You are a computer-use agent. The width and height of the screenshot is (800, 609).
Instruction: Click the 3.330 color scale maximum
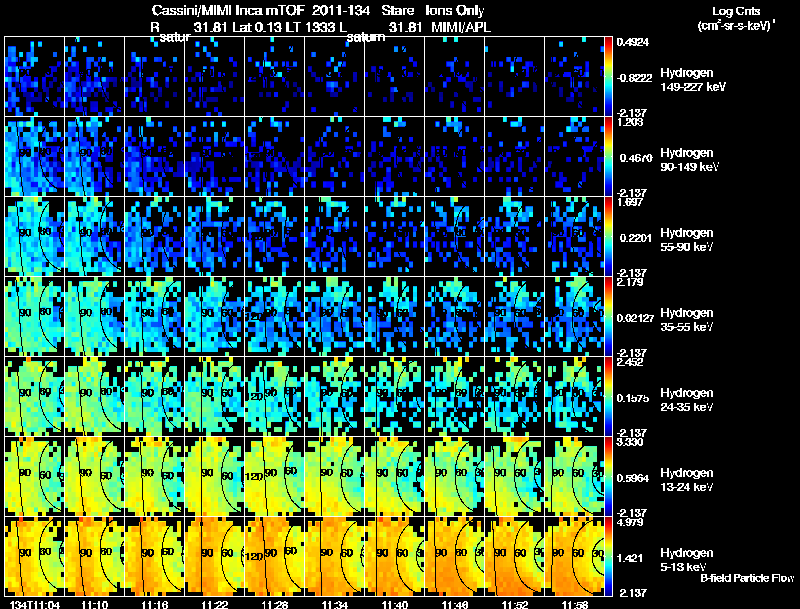click(630, 442)
